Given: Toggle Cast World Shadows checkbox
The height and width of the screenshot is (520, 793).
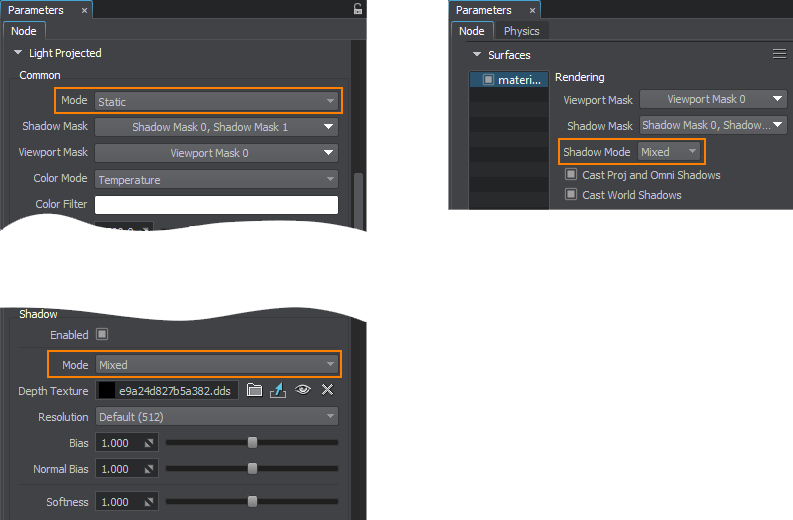Looking at the screenshot, I should [571, 194].
